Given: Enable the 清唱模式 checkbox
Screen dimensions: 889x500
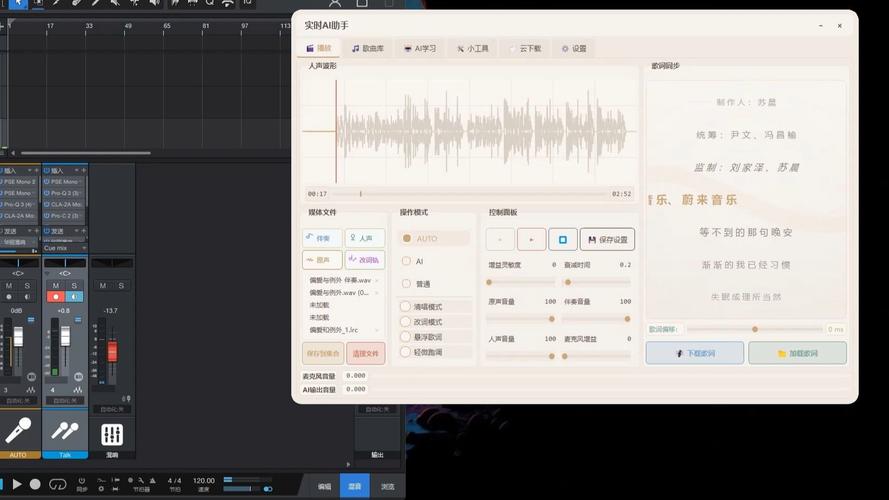Looking at the screenshot, I should pos(406,307).
